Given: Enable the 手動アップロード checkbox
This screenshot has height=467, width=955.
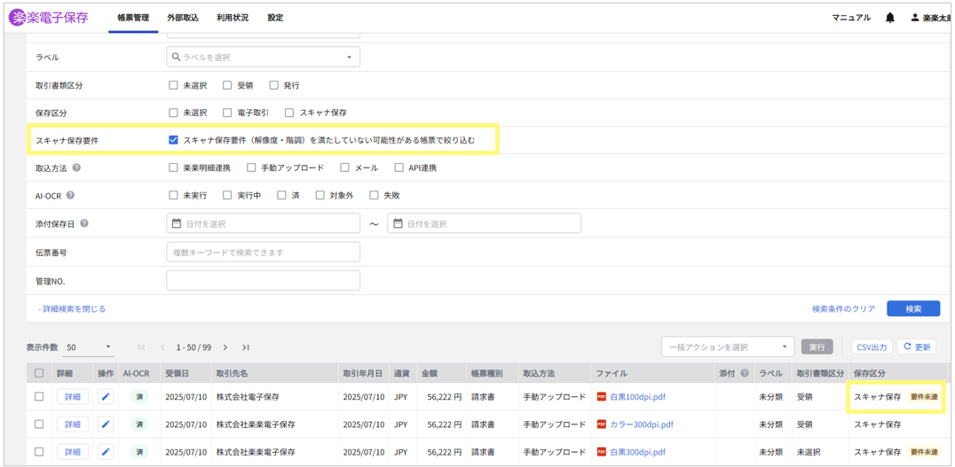Looking at the screenshot, I should [252, 168].
